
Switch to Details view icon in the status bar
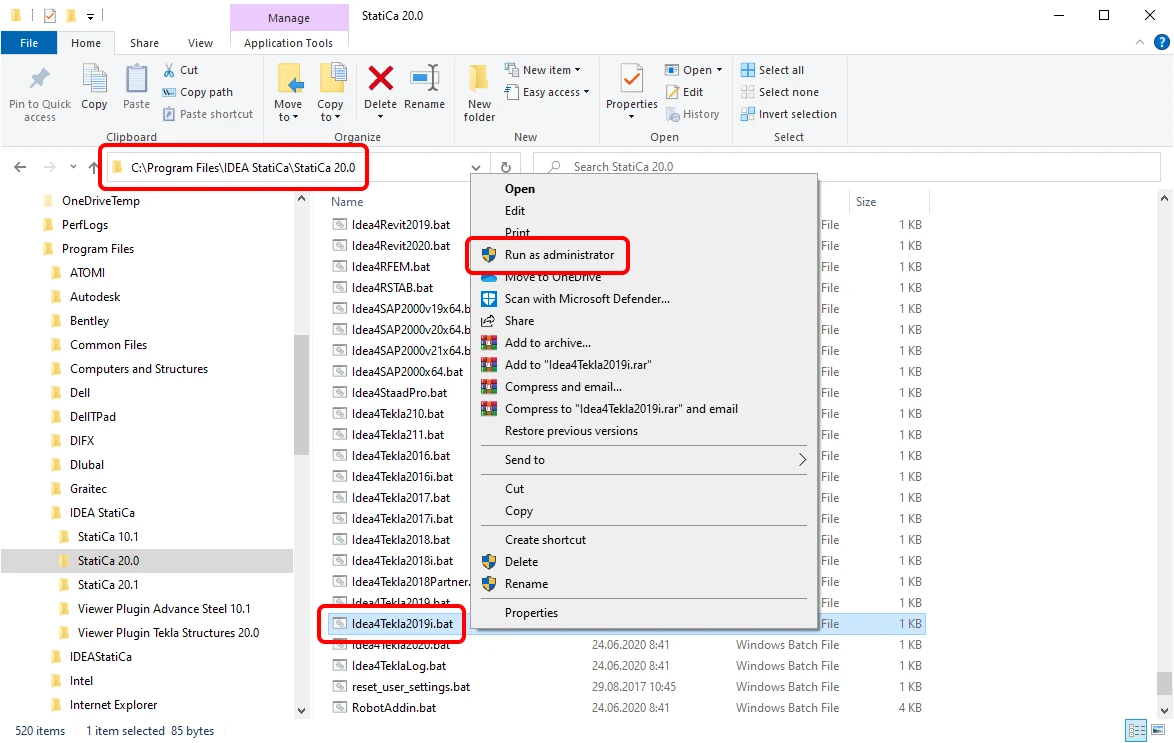(1137, 730)
